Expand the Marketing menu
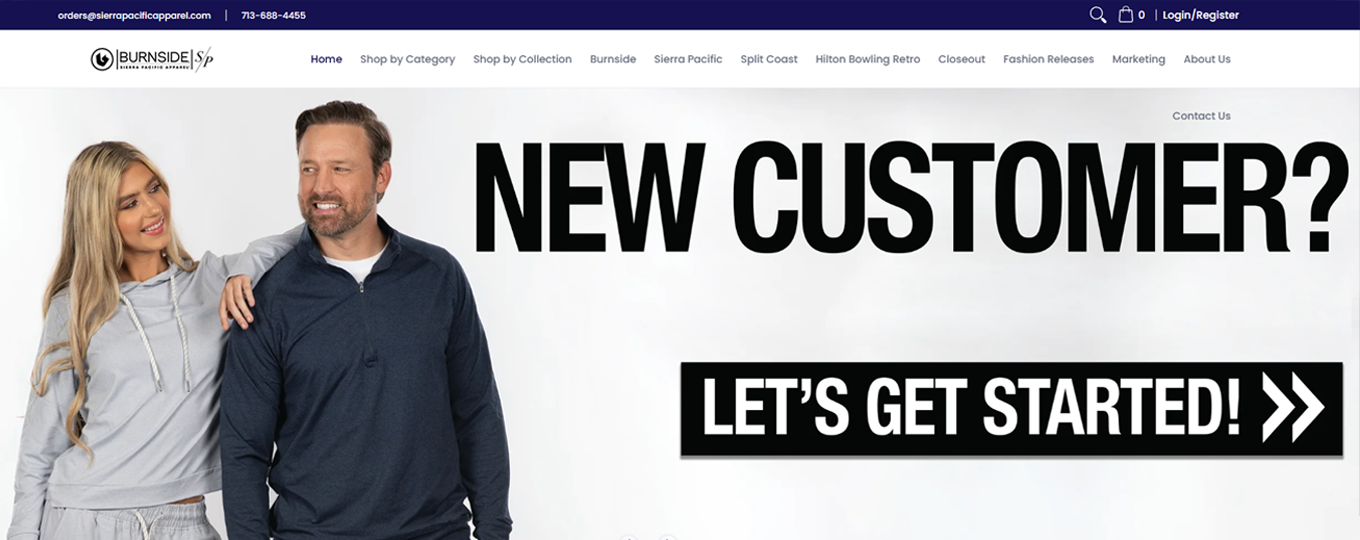1360x540 pixels. tap(1138, 59)
